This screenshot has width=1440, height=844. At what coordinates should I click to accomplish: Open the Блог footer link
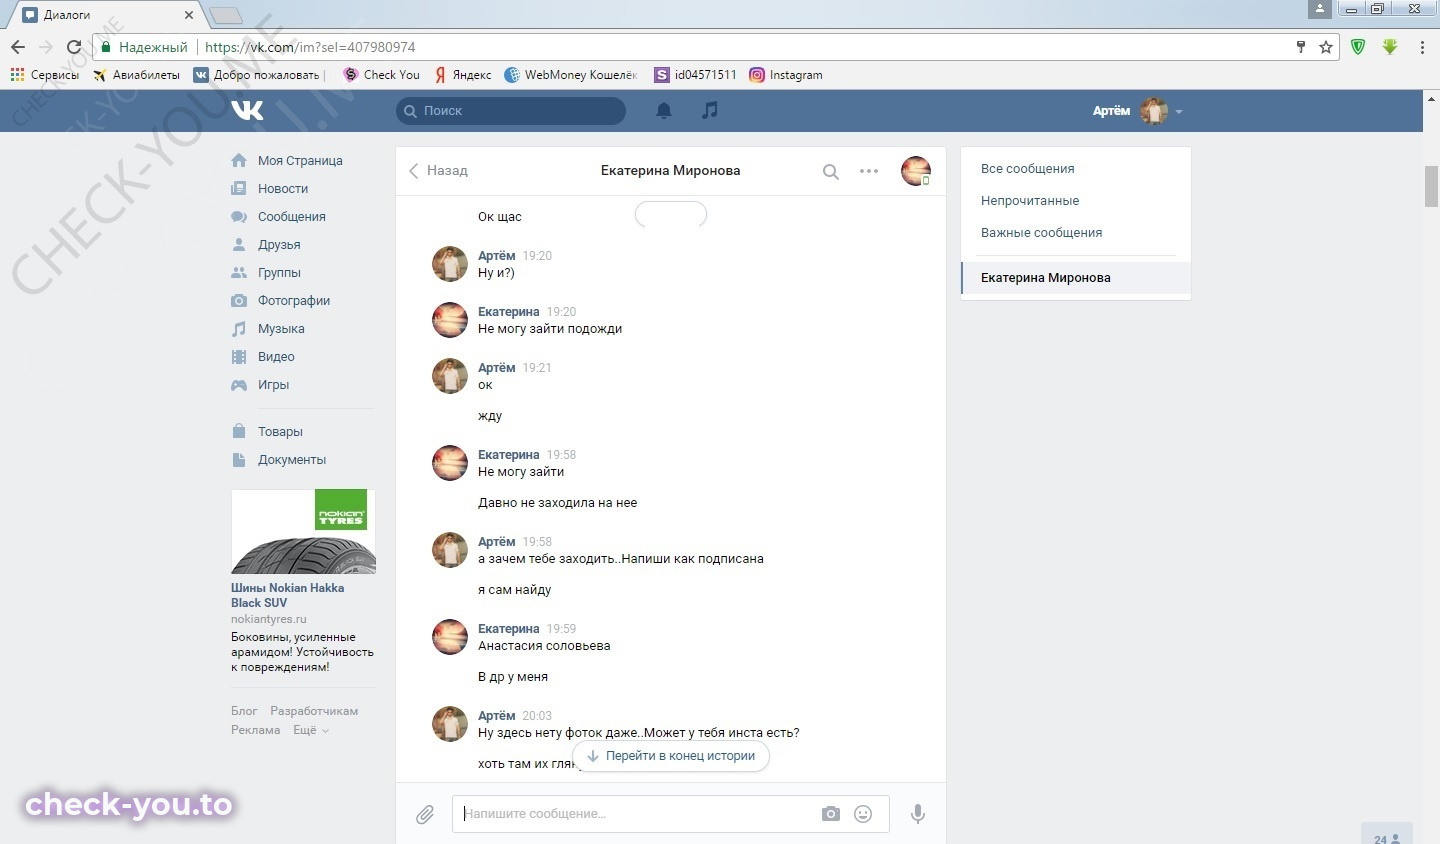click(244, 711)
